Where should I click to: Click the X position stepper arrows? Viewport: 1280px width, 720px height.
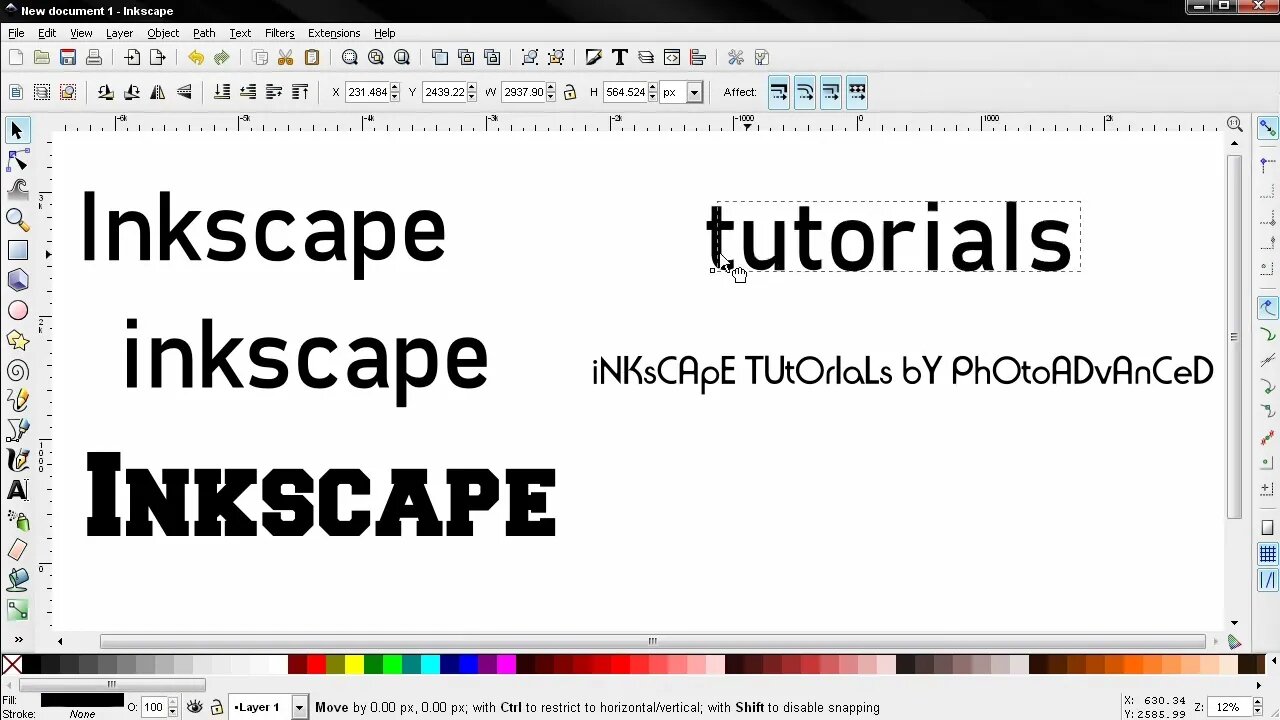pos(395,92)
